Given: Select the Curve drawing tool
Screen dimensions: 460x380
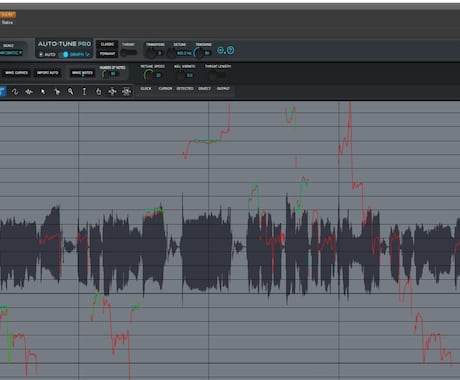Looking at the screenshot, I should (x=15, y=92).
